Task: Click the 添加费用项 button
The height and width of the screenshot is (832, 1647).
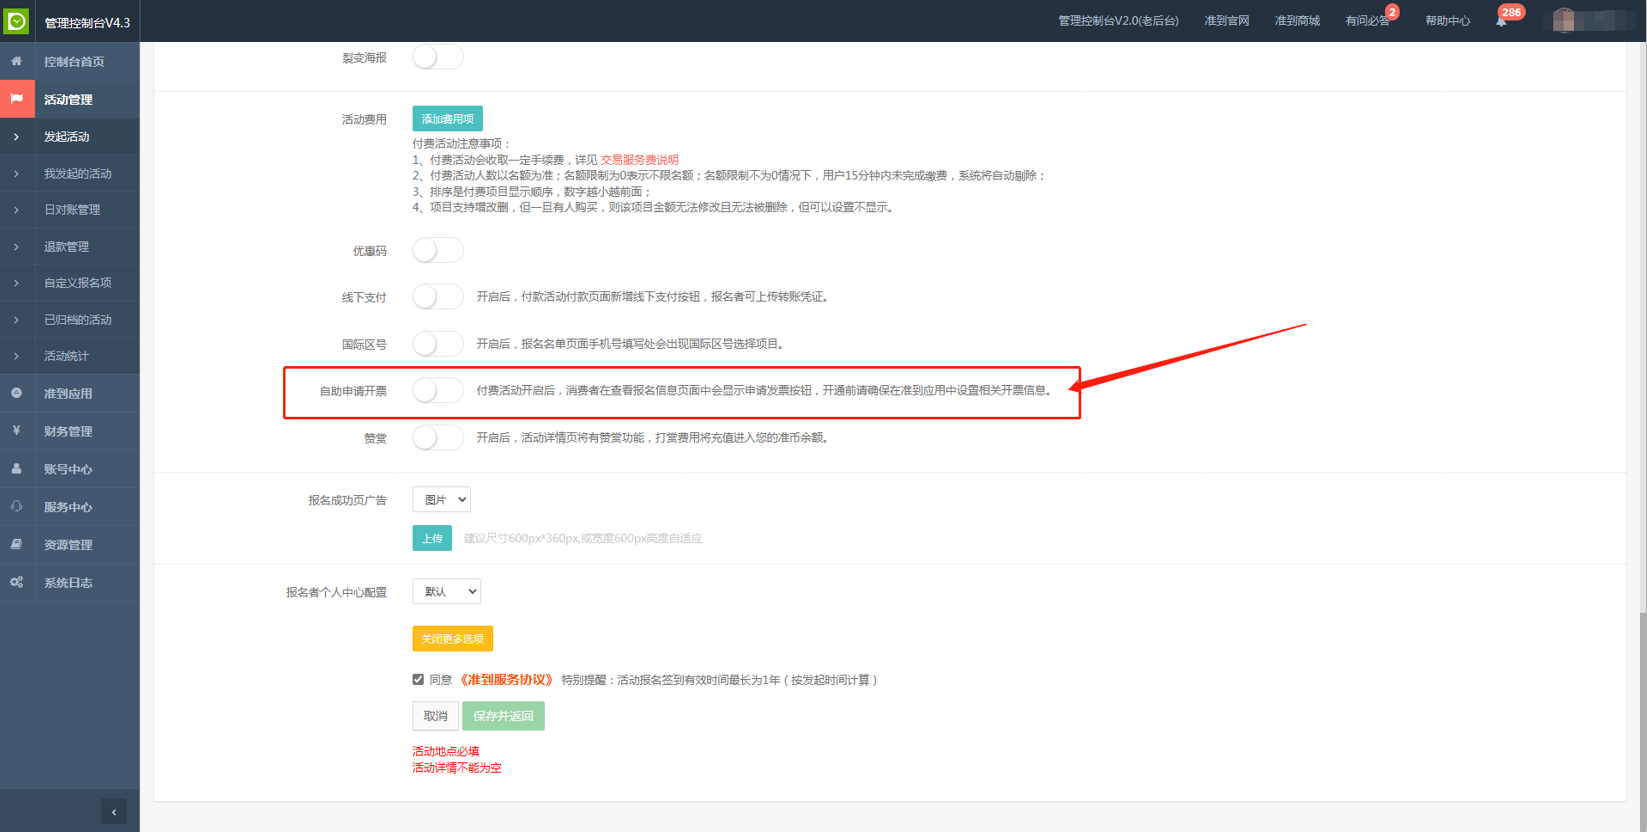Action: click(447, 119)
